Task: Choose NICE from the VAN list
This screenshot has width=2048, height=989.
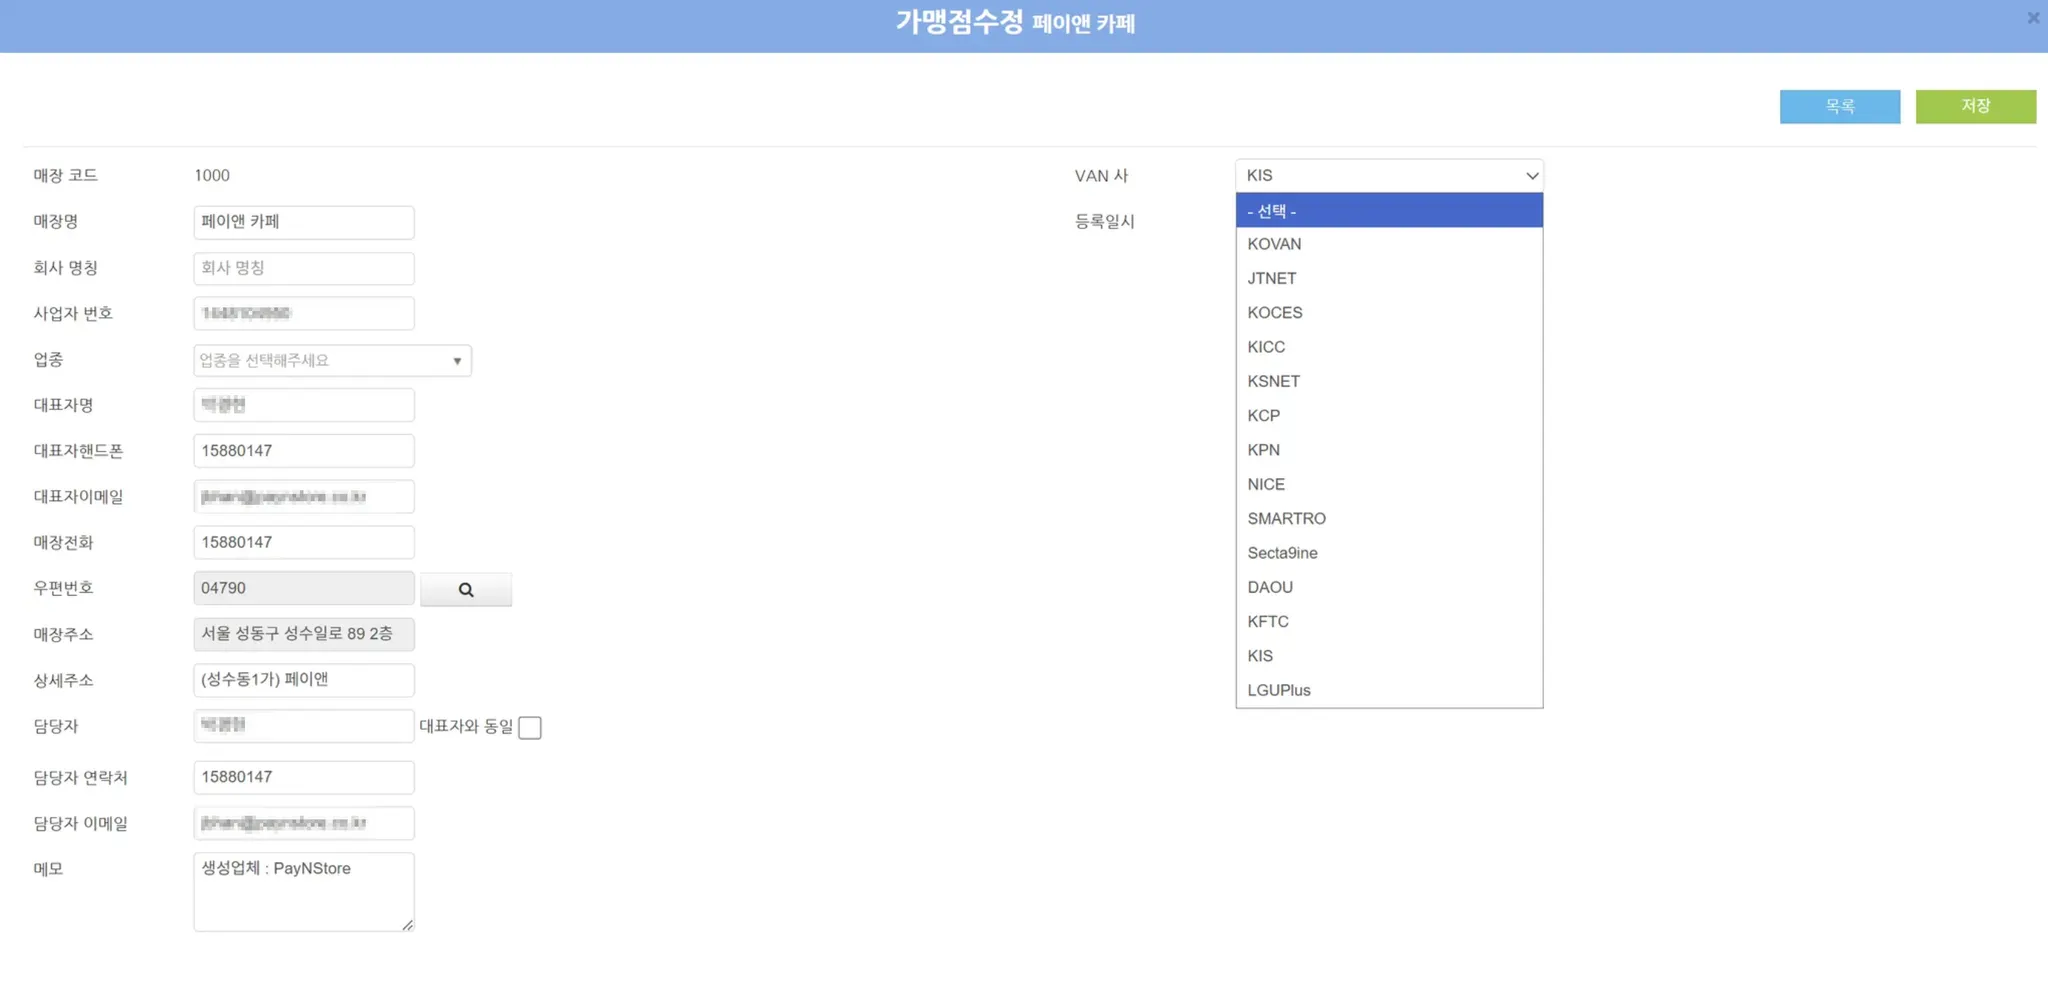Action: tap(1389, 484)
